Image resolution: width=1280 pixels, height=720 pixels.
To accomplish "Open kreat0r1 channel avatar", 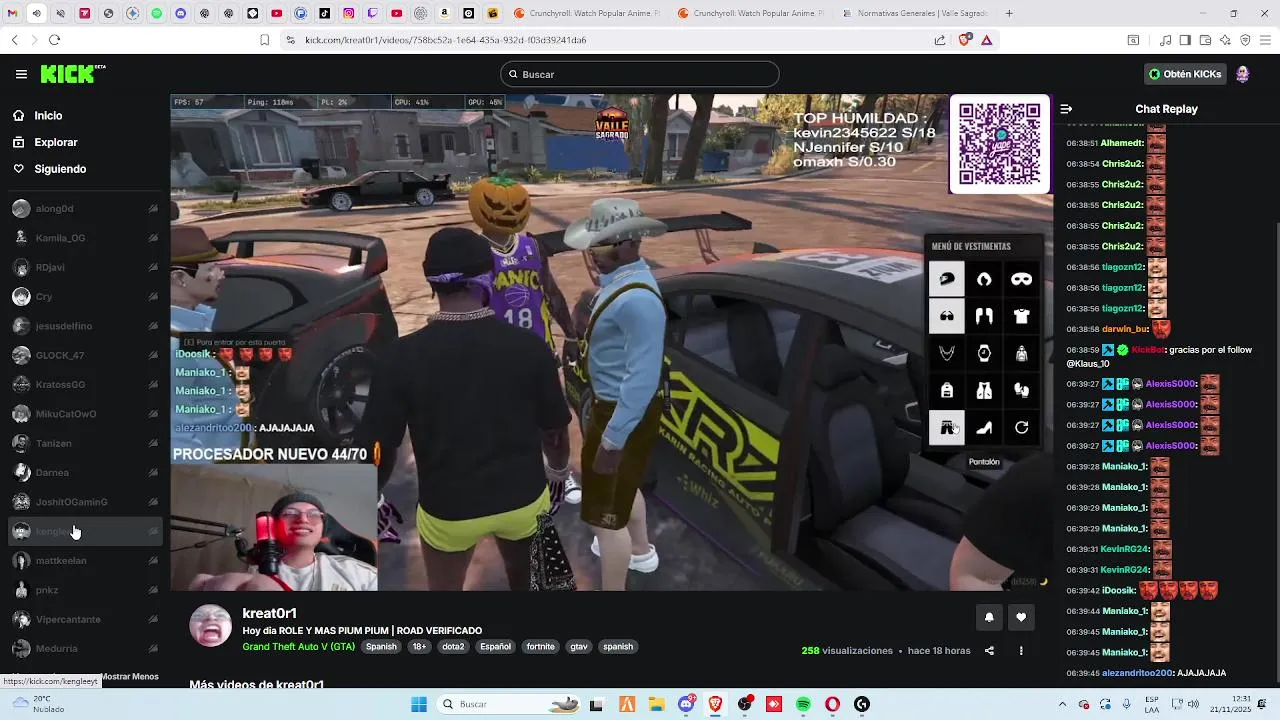I will 211,625.
